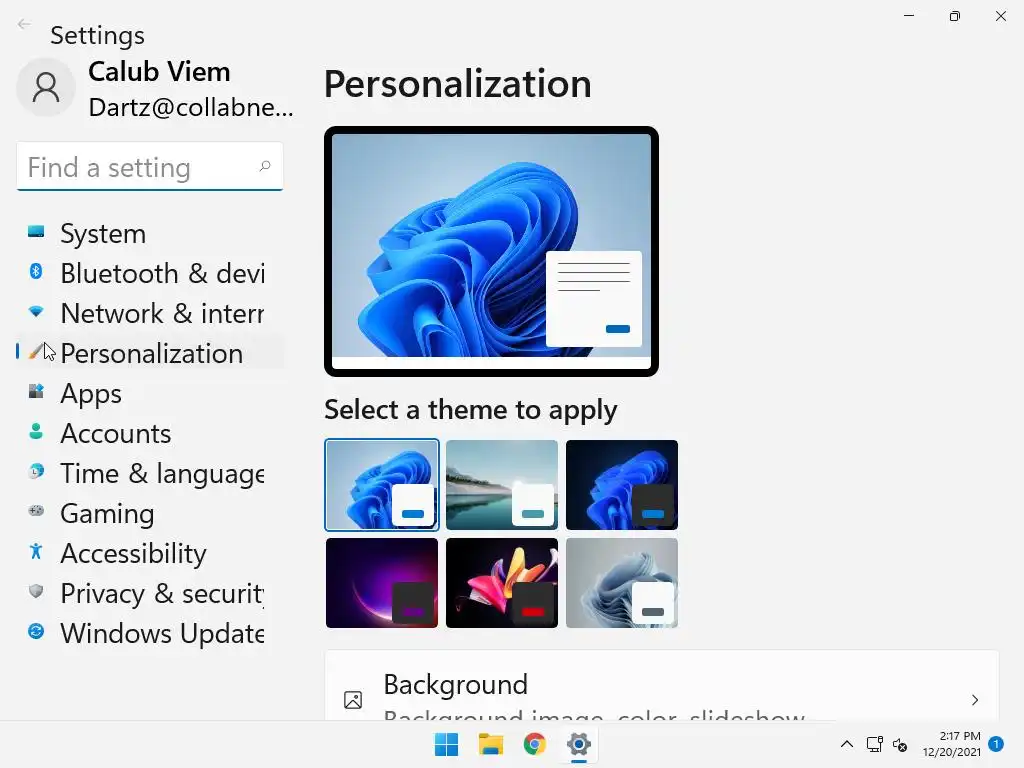
Task: Open the Background settings row
Action: (662, 686)
